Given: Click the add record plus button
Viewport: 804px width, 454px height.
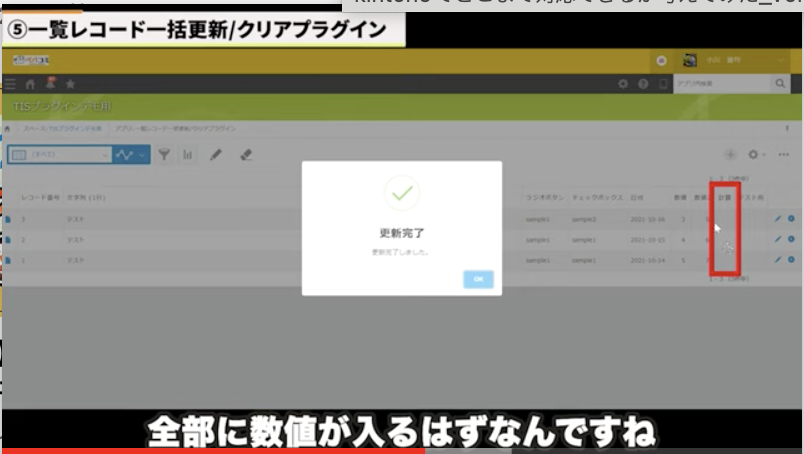Looking at the screenshot, I should 730,155.
